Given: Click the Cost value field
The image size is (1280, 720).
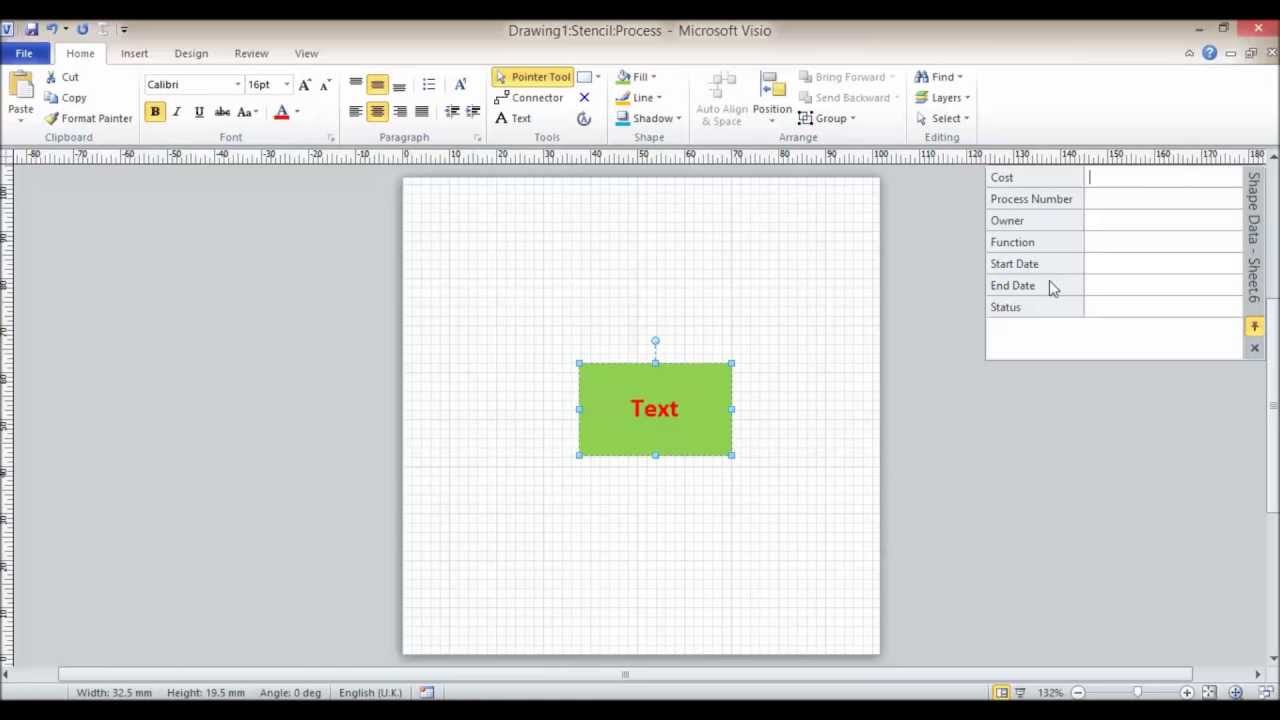Looking at the screenshot, I should pos(1163,177).
